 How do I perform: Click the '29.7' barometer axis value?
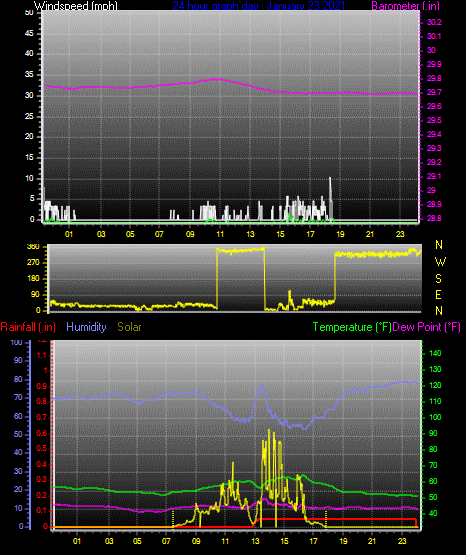(434, 92)
